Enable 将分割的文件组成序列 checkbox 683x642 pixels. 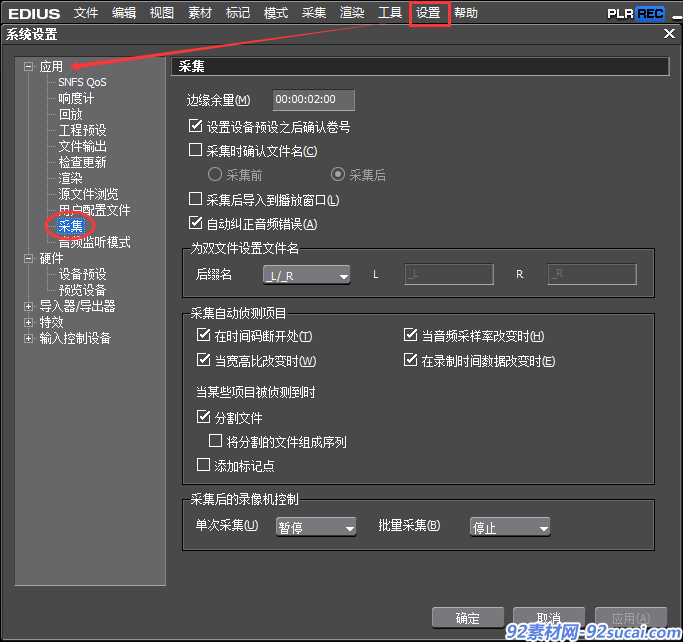(x=216, y=441)
